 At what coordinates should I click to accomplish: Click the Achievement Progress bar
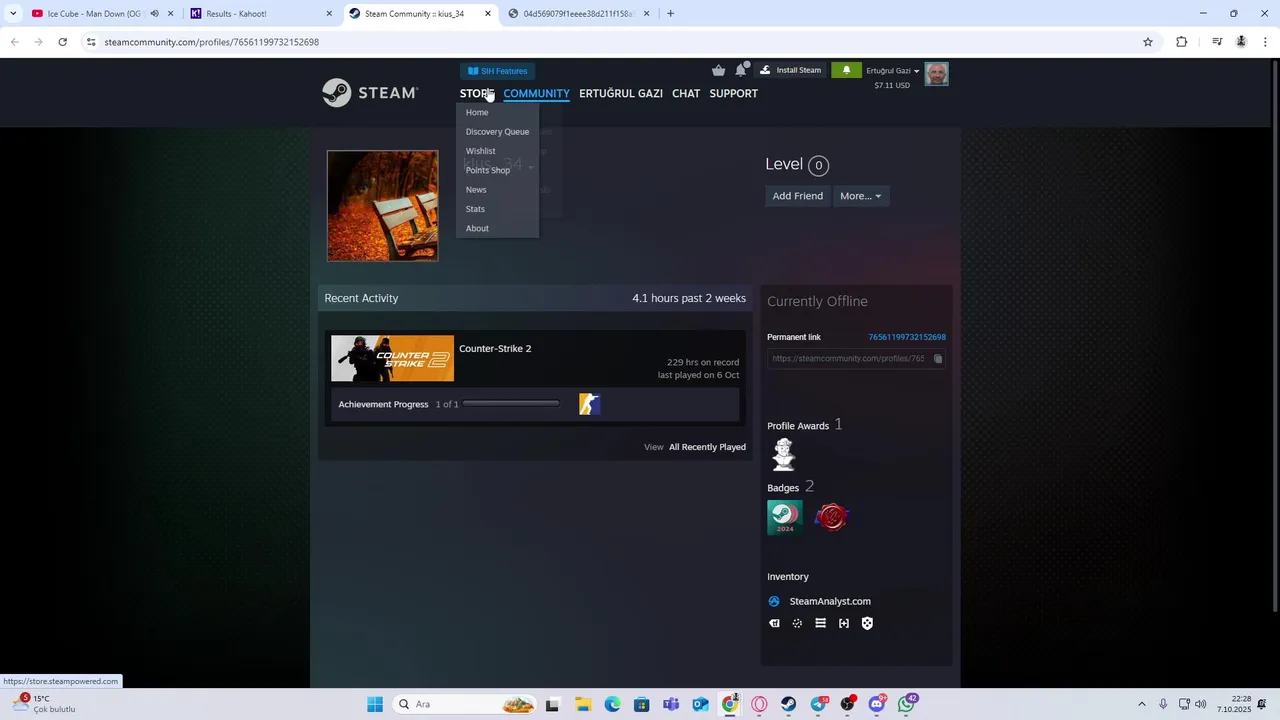[x=511, y=404]
